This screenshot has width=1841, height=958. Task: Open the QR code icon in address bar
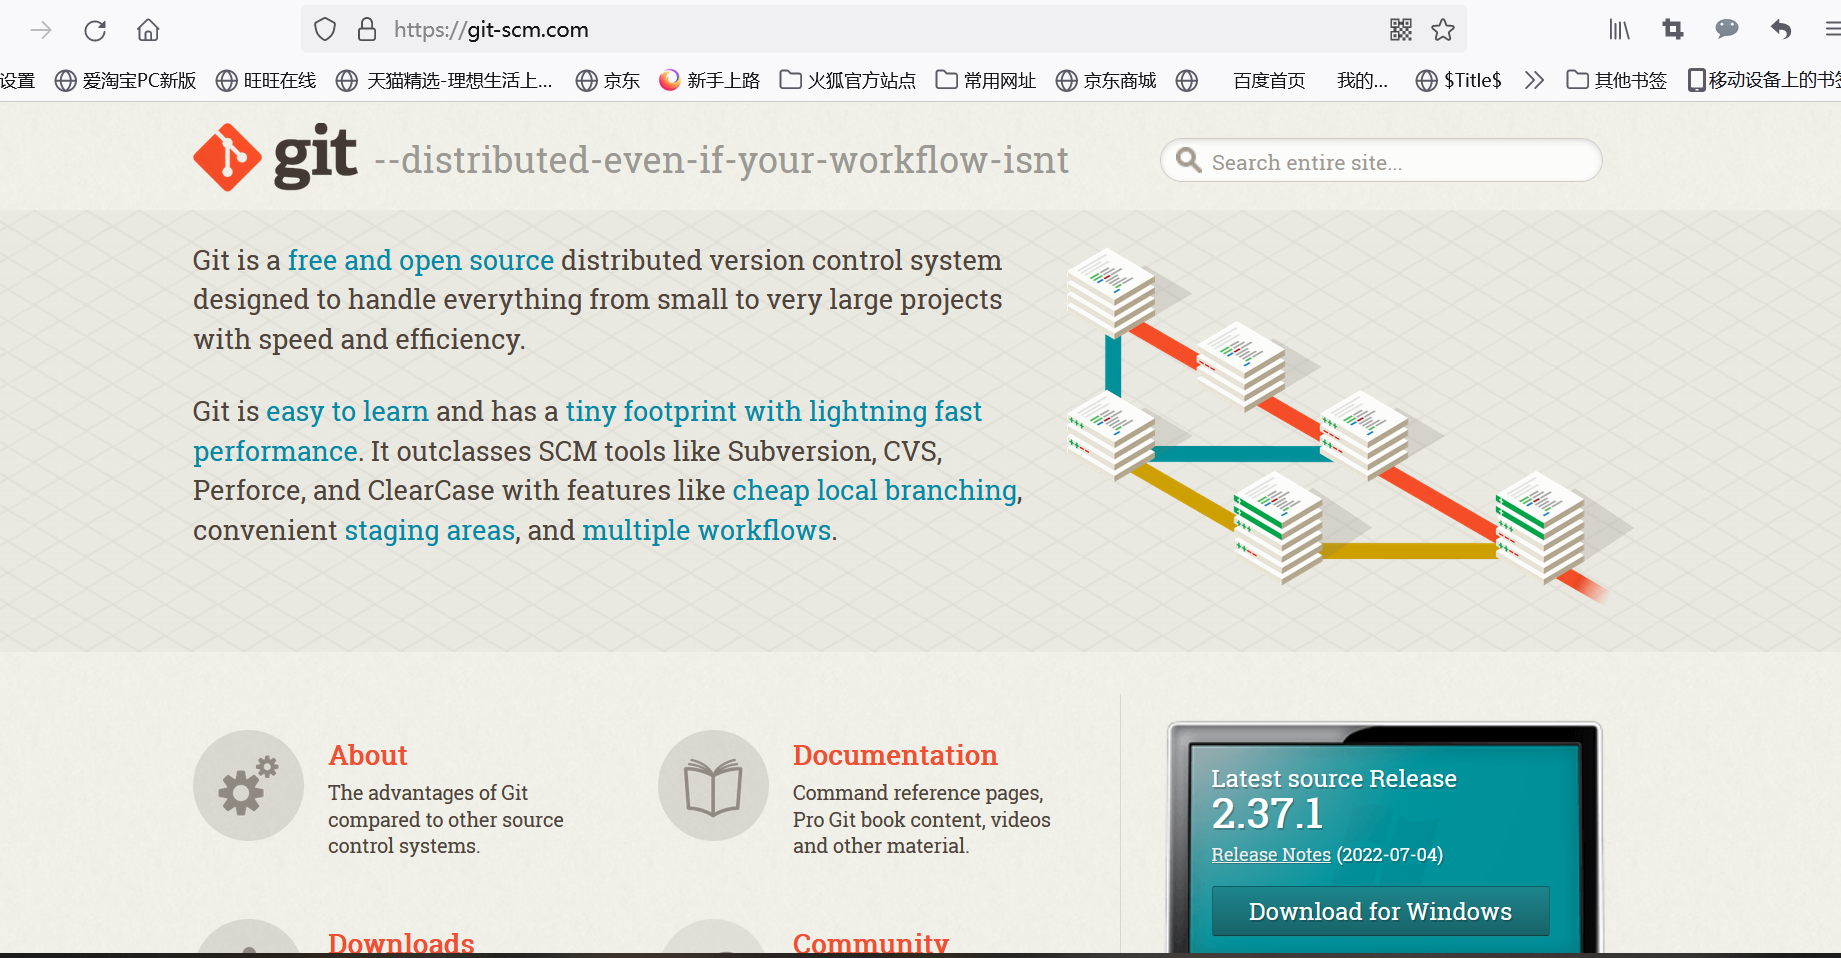coord(1401,30)
